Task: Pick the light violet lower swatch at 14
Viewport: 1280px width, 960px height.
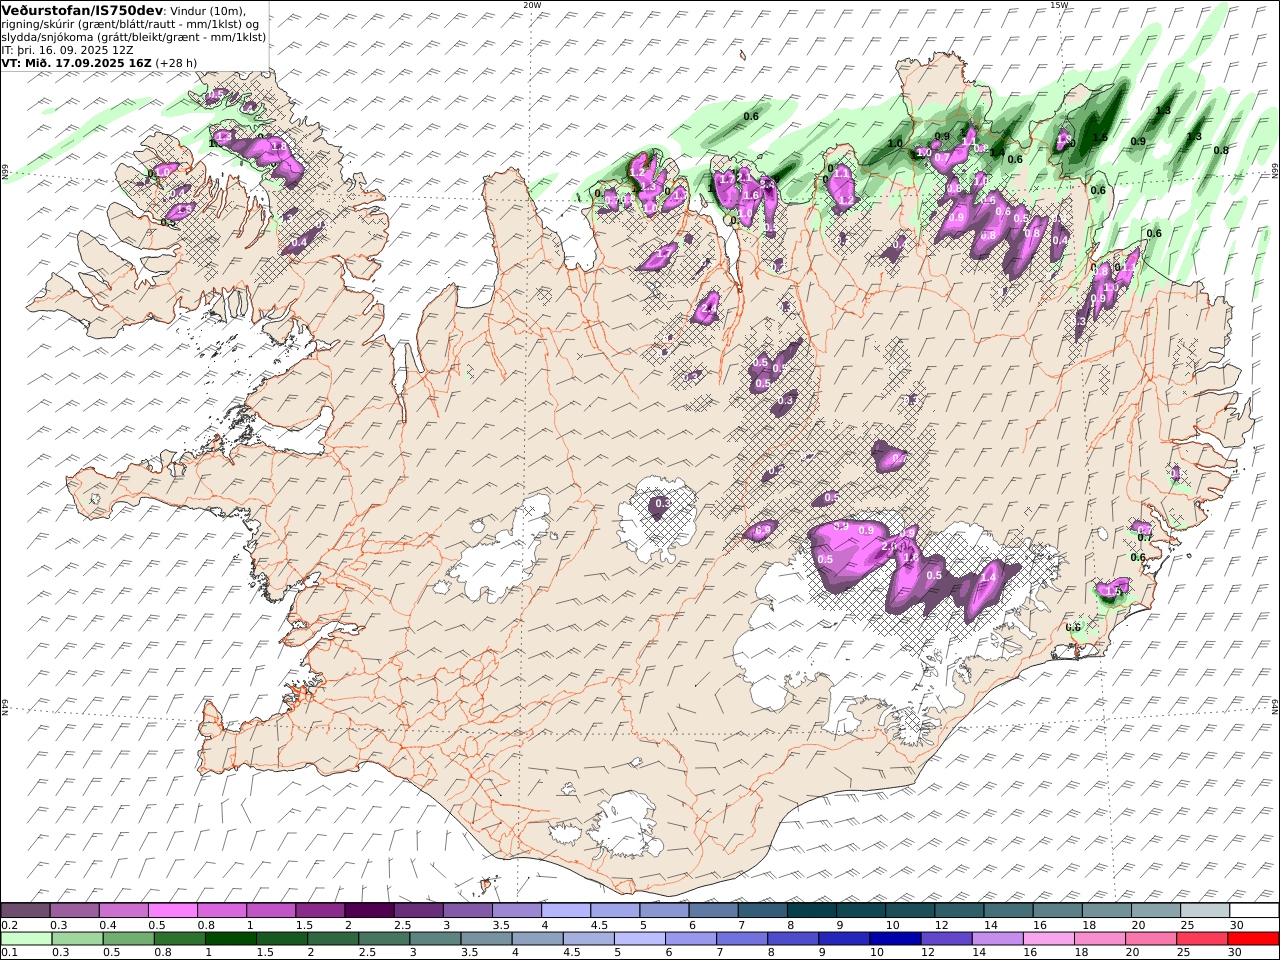Action: click(x=997, y=939)
